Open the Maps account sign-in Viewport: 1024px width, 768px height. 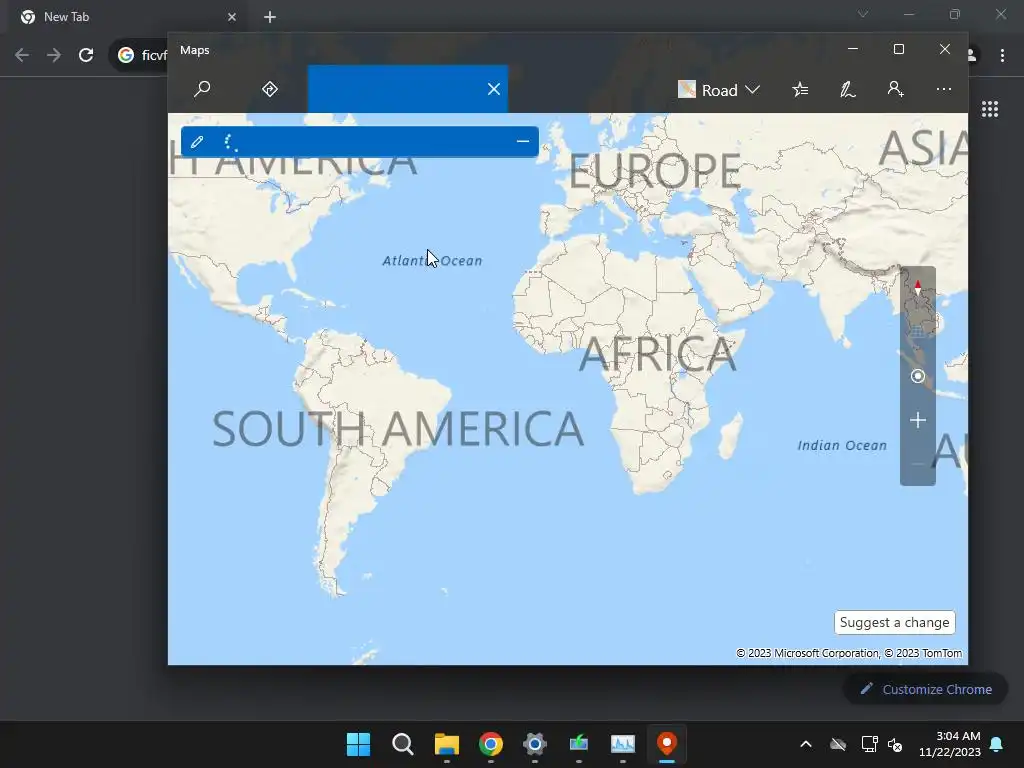tap(895, 89)
